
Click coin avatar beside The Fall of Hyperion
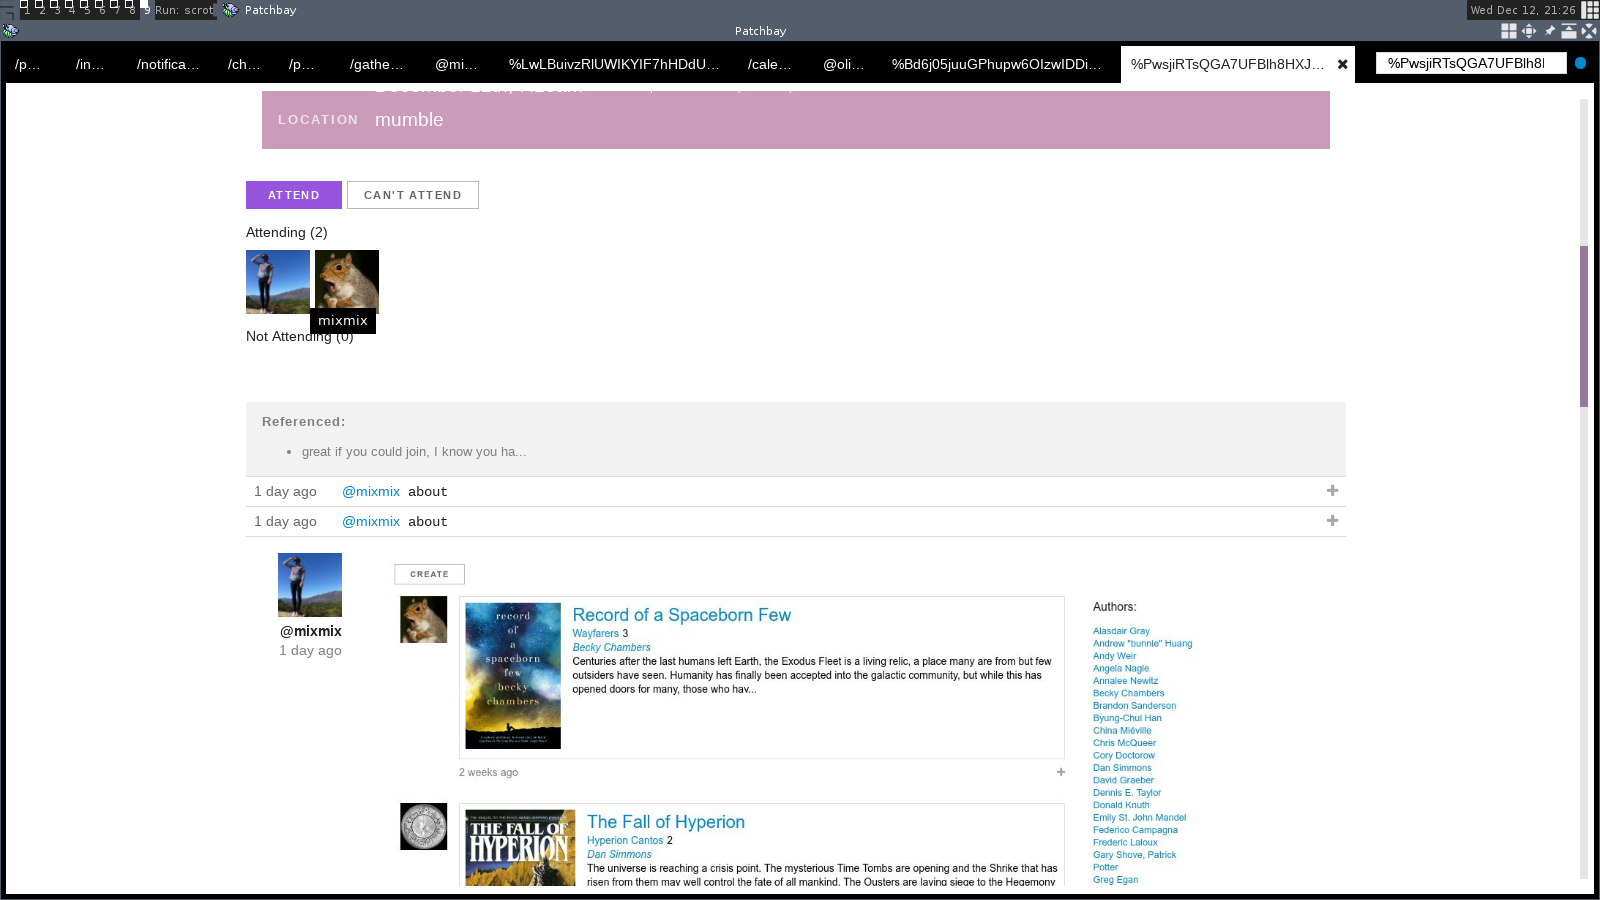tap(424, 827)
